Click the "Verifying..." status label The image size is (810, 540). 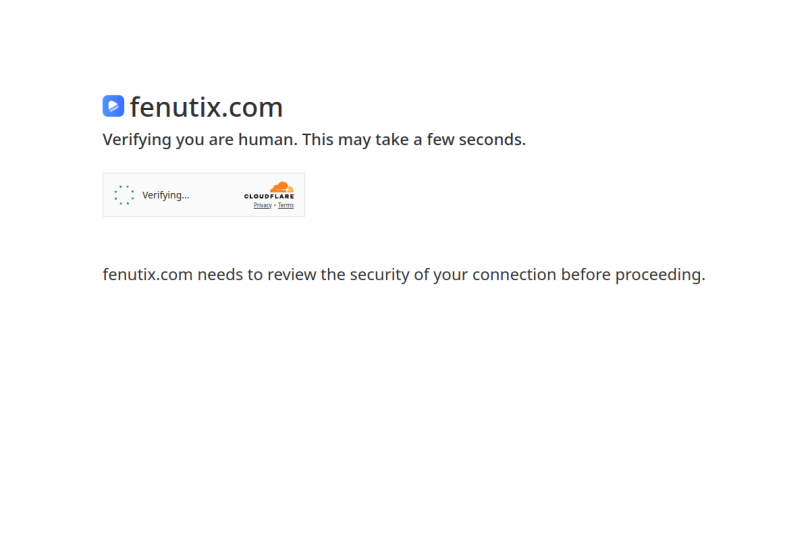(166, 195)
